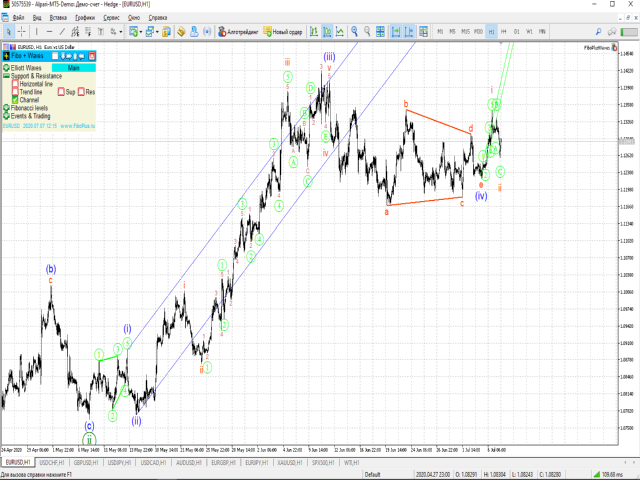Click the Main button in Fibo panel
This screenshot has height=480, width=640.
(x=74, y=68)
